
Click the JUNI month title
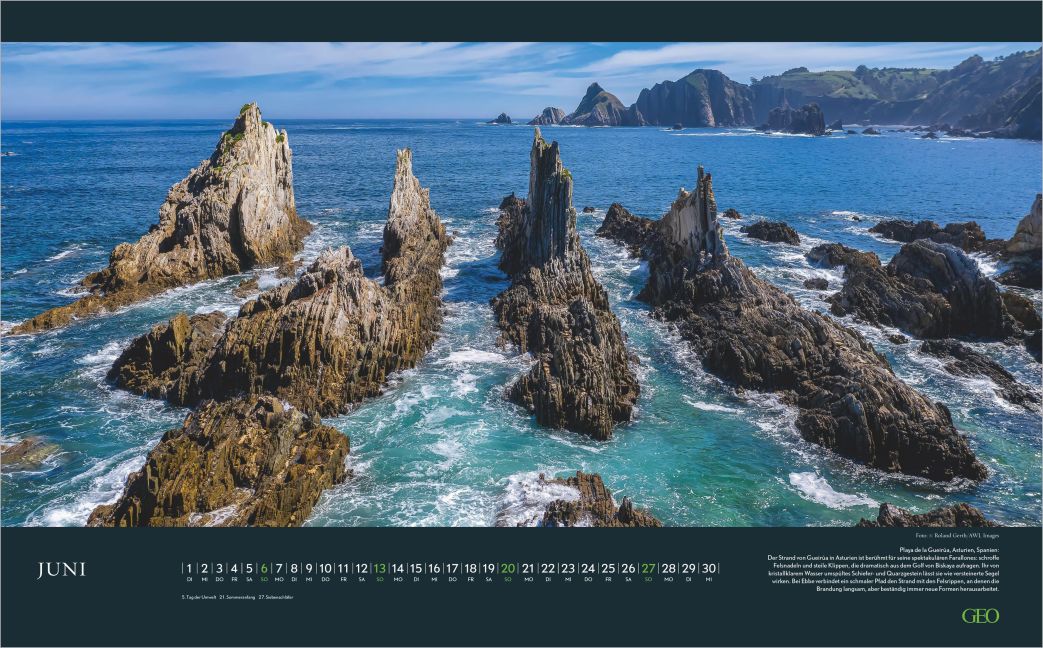(x=63, y=568)
